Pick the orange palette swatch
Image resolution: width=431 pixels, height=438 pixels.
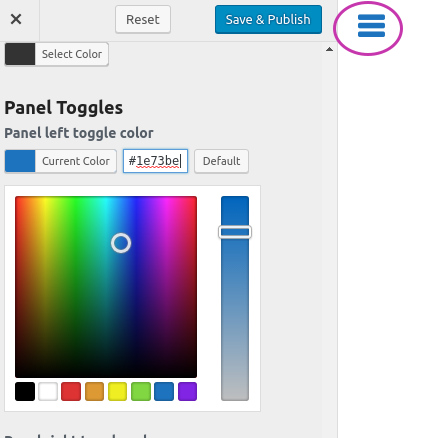[x=94, y=391]
